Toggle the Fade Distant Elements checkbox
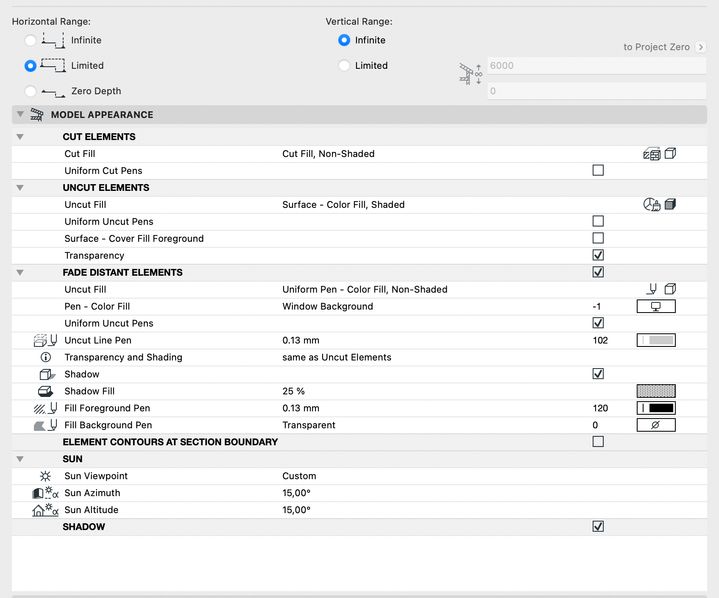The width and height of the screenshot is (719, 598). 598,272
